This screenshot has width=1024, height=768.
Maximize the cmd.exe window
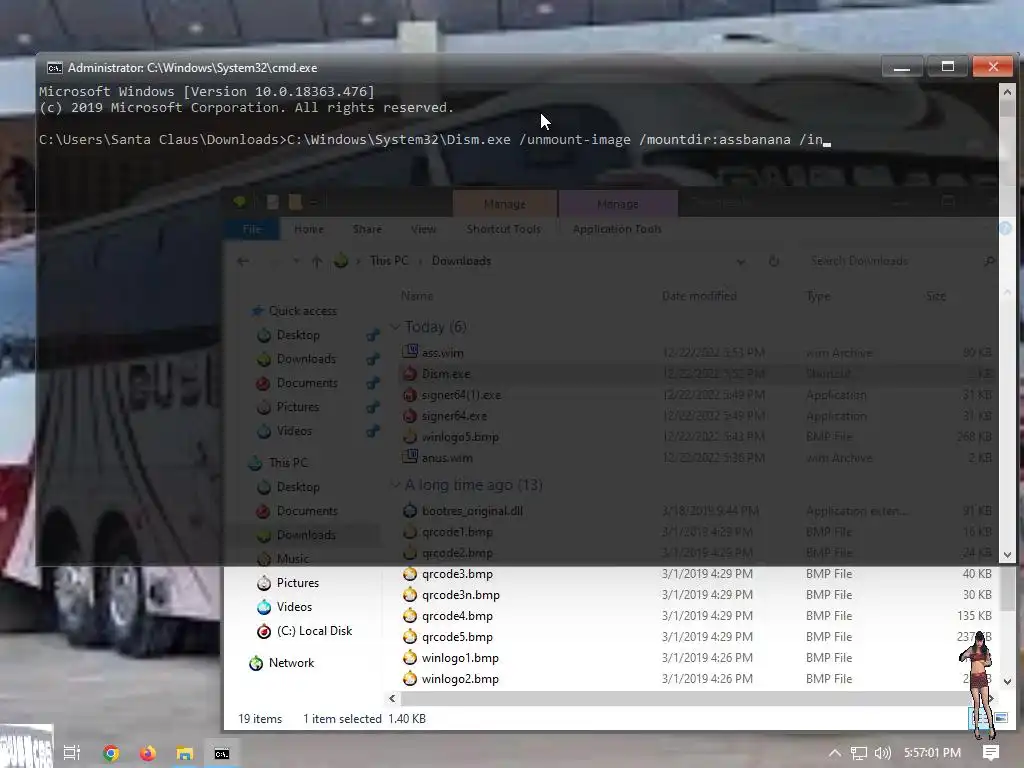948,67
